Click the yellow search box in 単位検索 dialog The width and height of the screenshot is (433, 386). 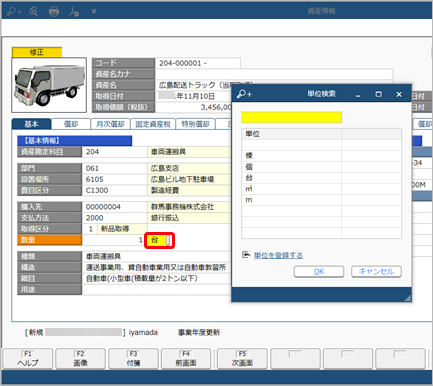[x=292, y=117]
